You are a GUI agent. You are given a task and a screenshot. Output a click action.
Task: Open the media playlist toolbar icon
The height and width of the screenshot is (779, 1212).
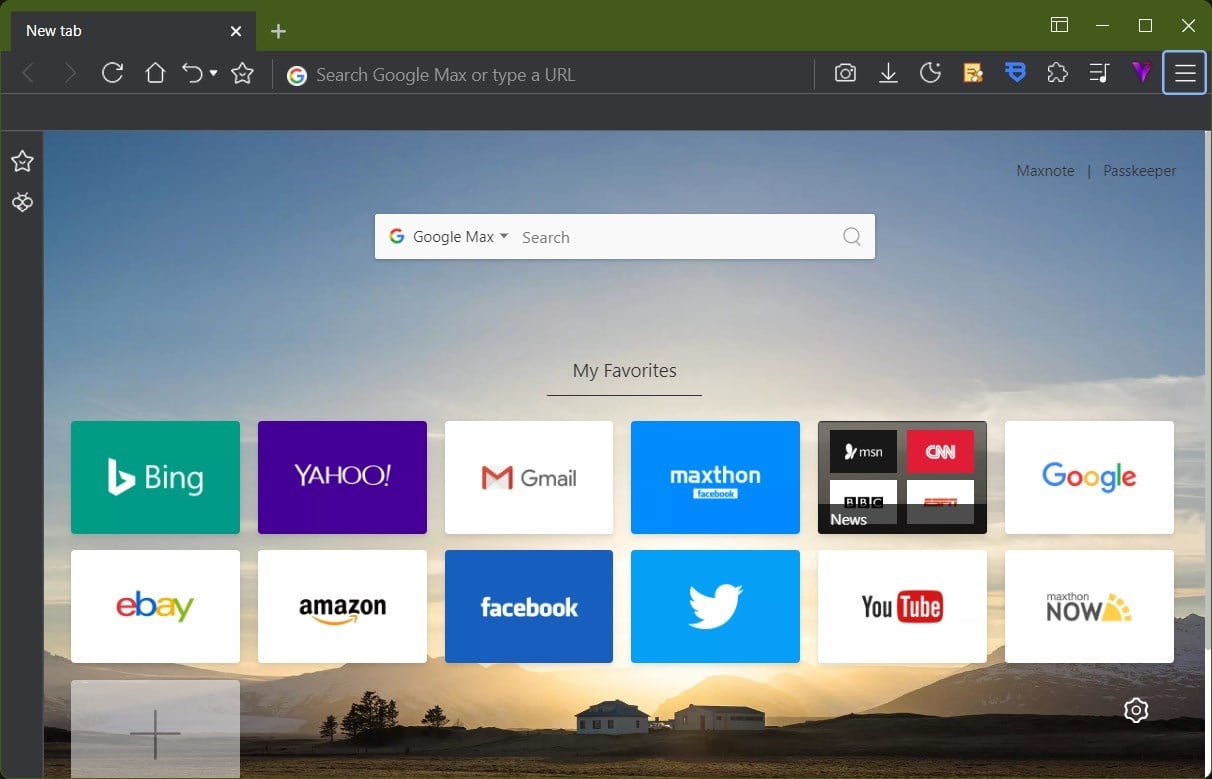click(1099, 73)
